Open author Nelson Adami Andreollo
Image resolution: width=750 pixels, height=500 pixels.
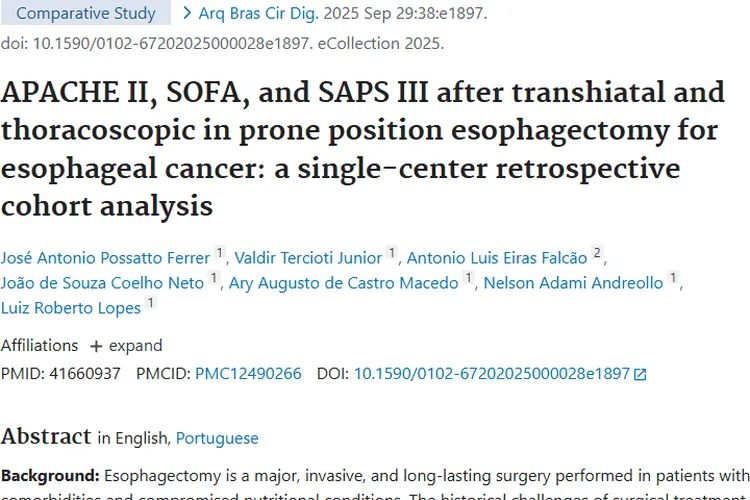[573, 283]
